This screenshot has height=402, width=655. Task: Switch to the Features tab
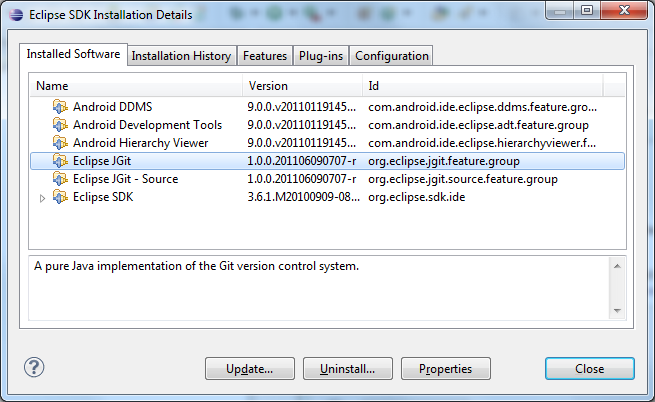tap(265, 56)
